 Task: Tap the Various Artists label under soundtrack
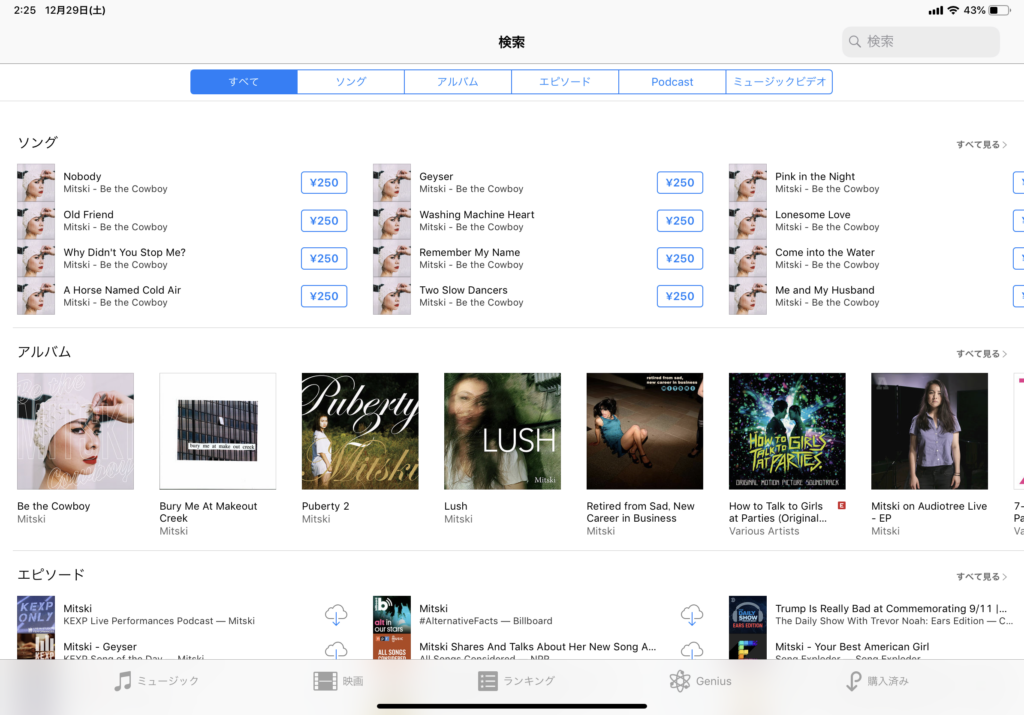(764, 531)
